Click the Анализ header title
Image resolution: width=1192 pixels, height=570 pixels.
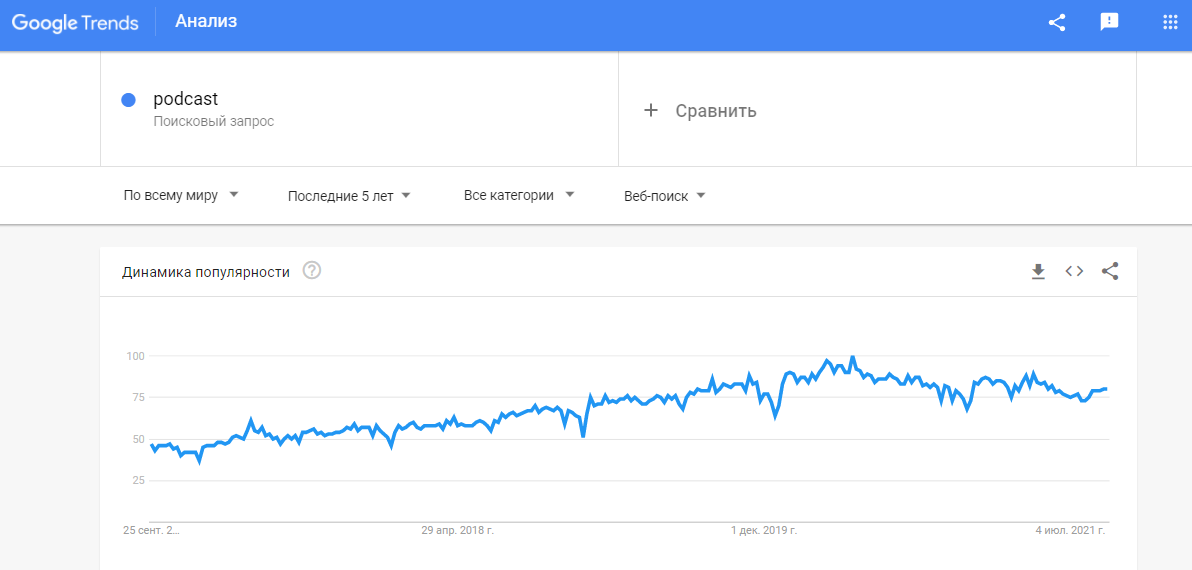[206, 21]
